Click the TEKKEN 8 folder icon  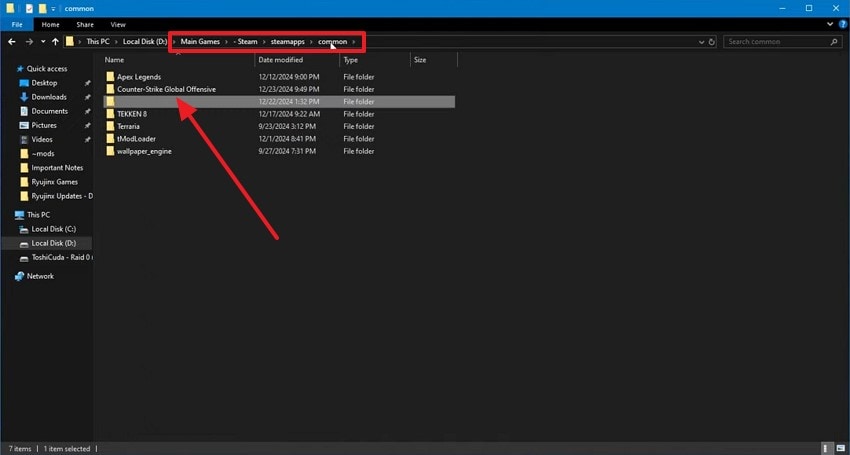[x=110, y=114]
